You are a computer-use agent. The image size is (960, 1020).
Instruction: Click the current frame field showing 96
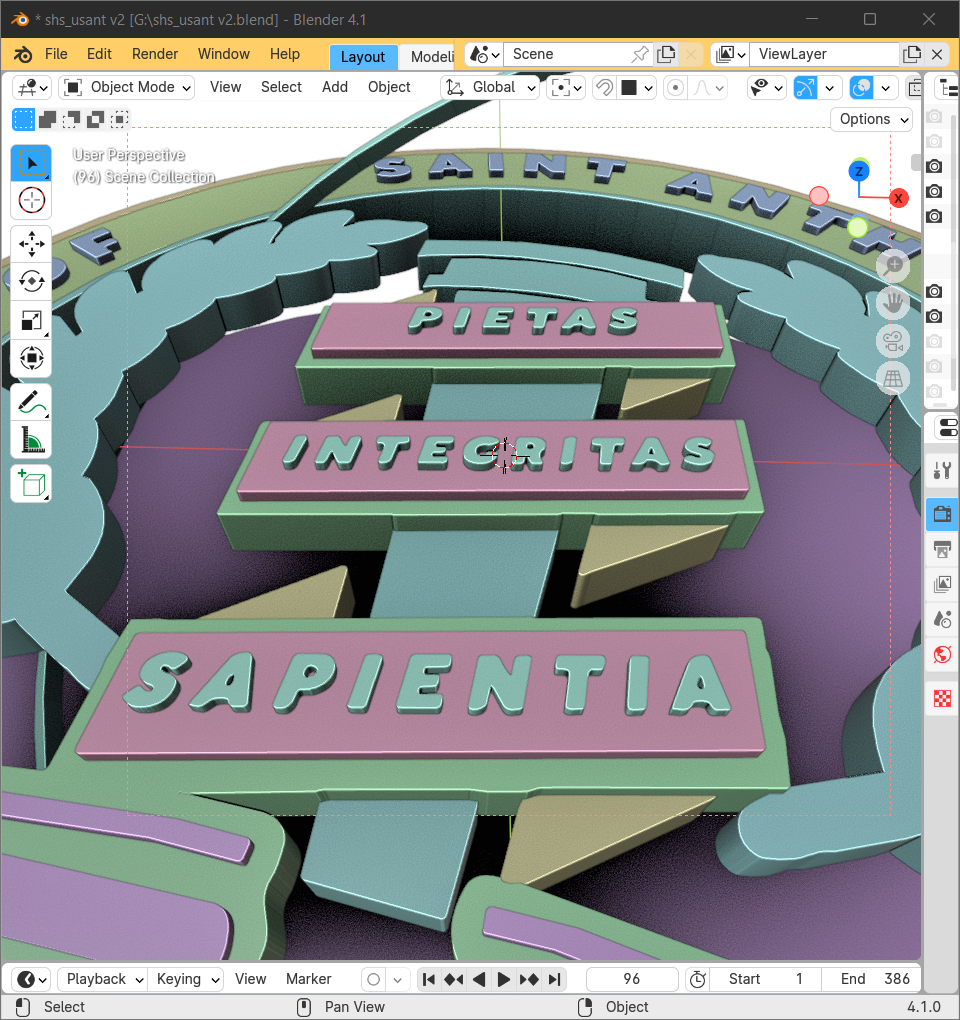tap(632, 979)
